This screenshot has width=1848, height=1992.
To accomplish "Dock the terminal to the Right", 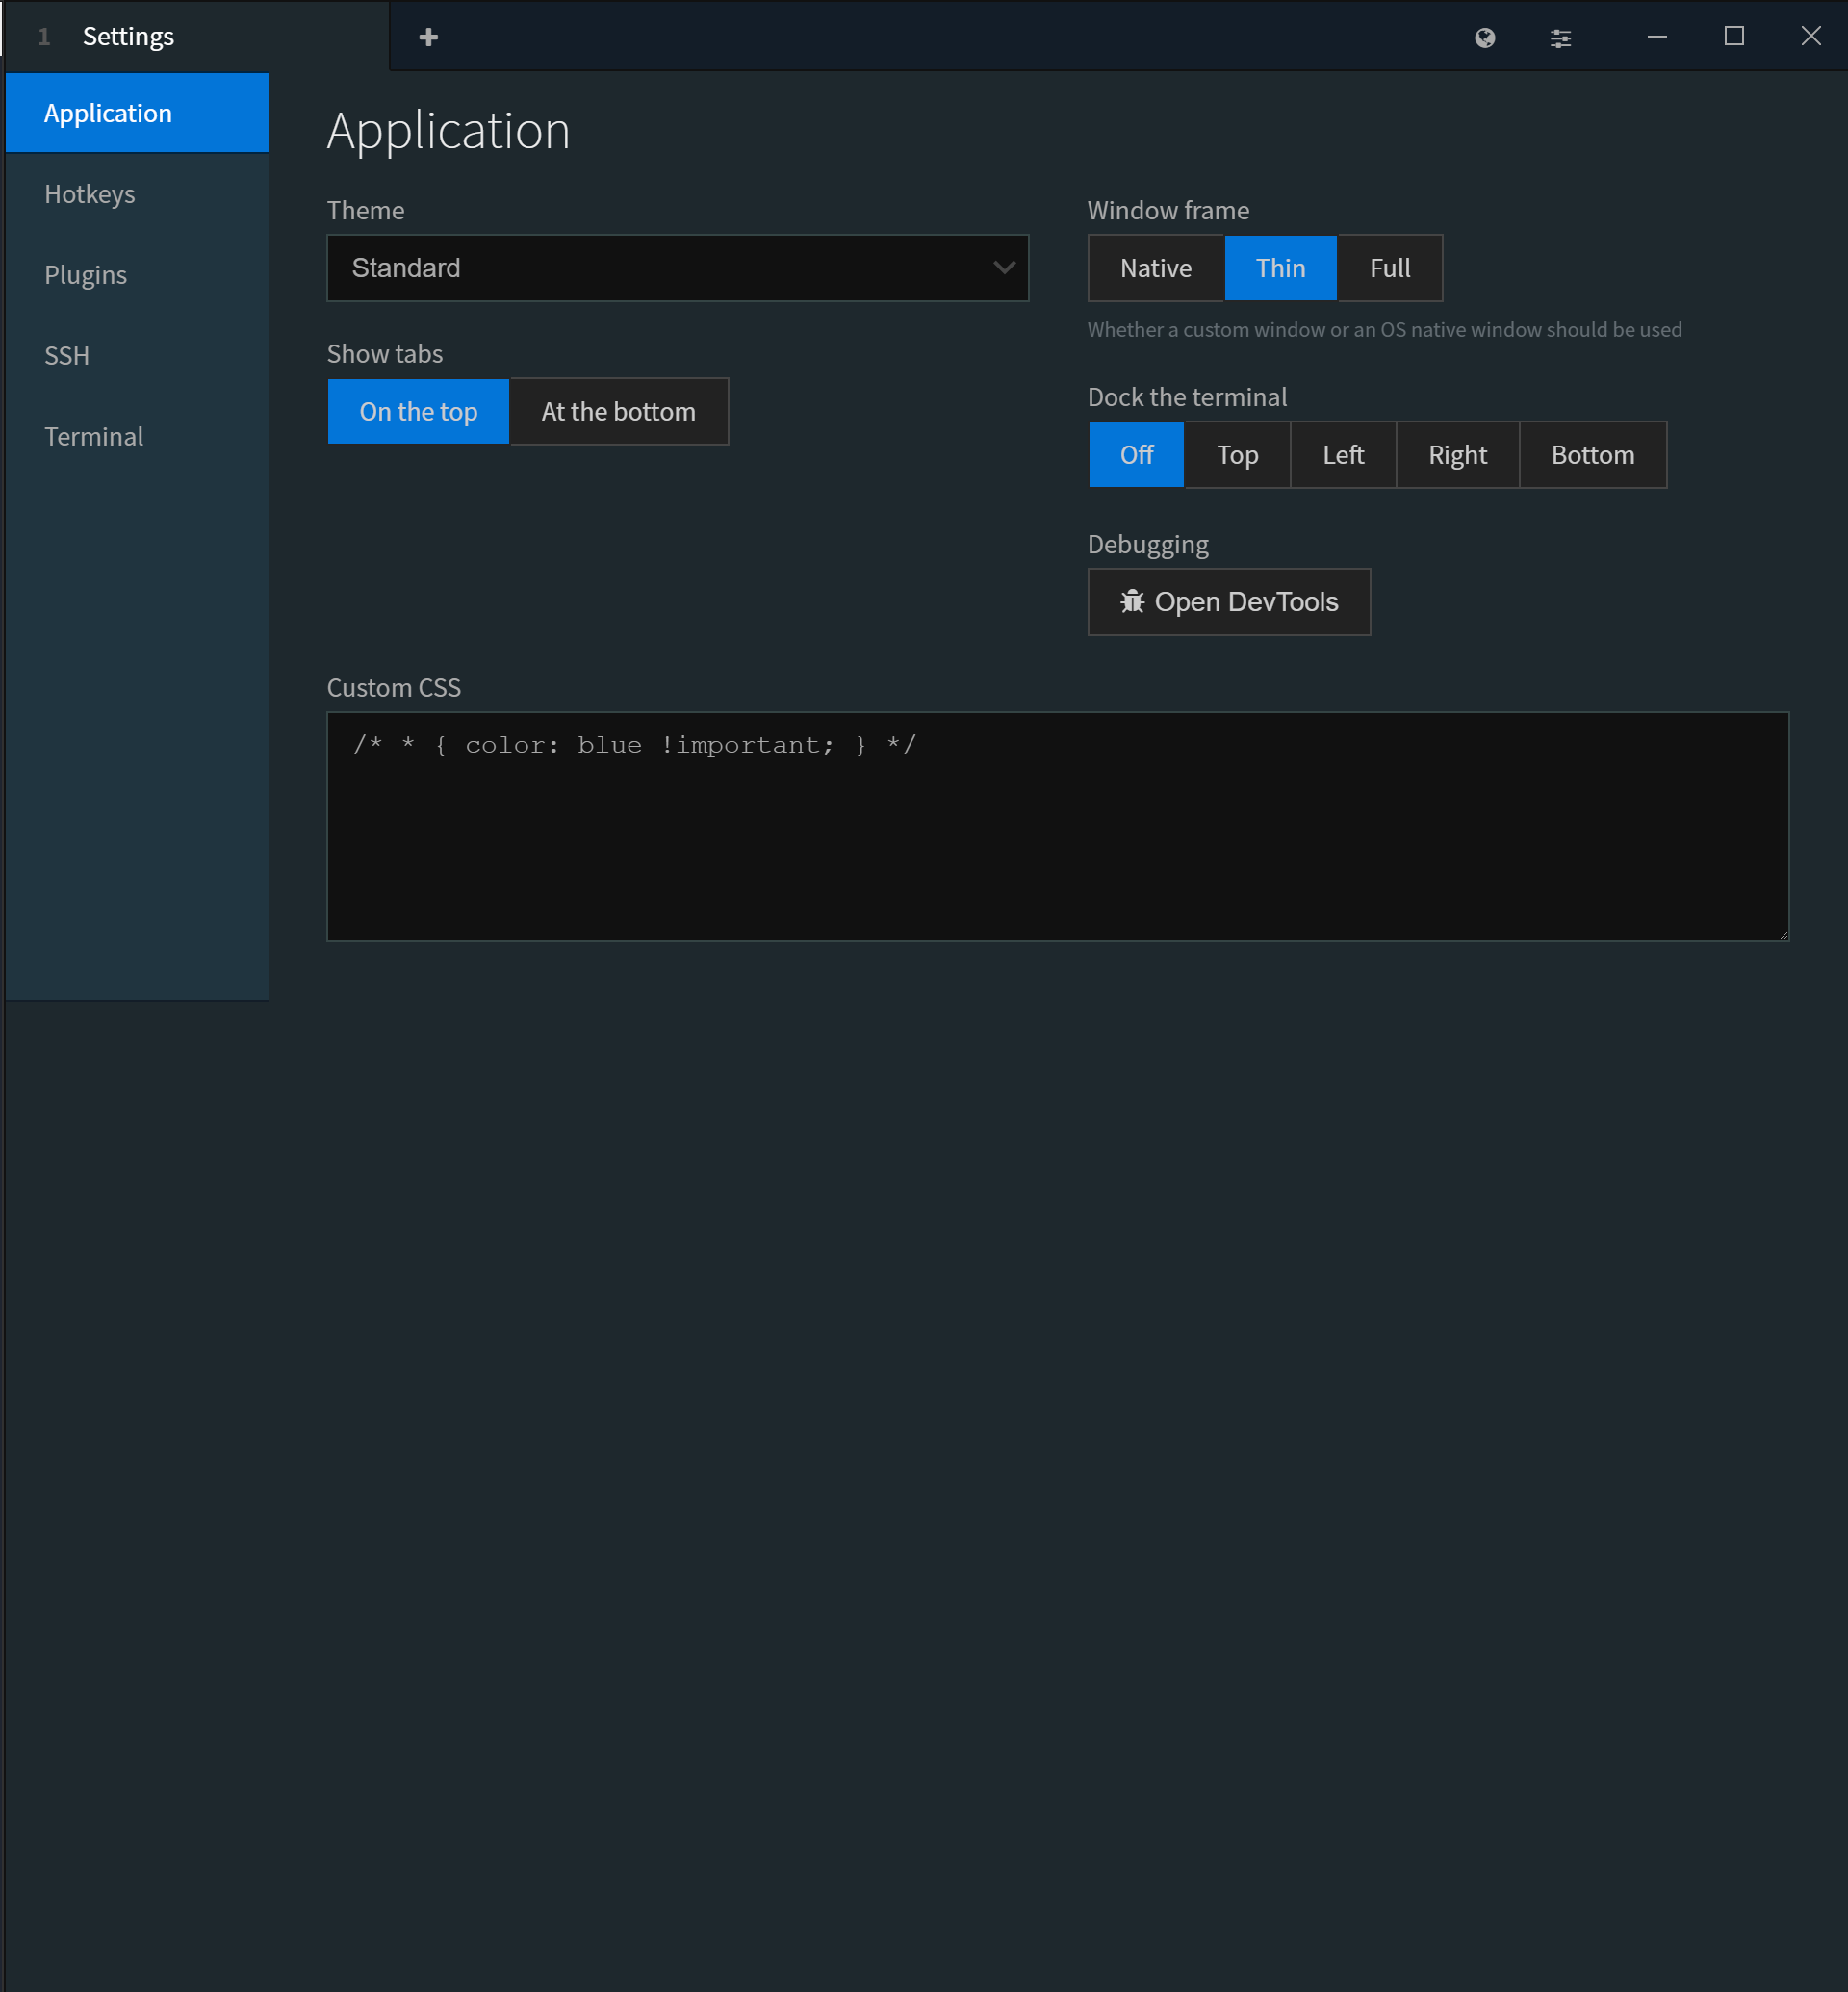I will point(1457,455).
